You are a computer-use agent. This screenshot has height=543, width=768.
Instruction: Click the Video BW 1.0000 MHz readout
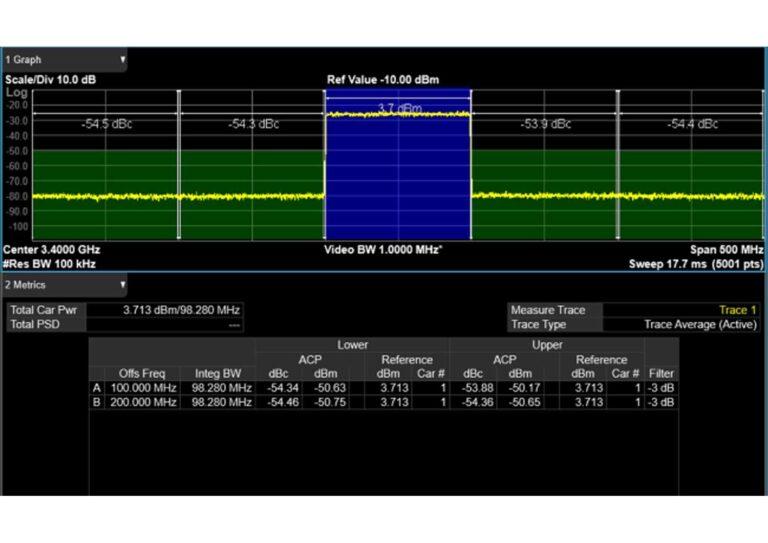coord(383,250)
